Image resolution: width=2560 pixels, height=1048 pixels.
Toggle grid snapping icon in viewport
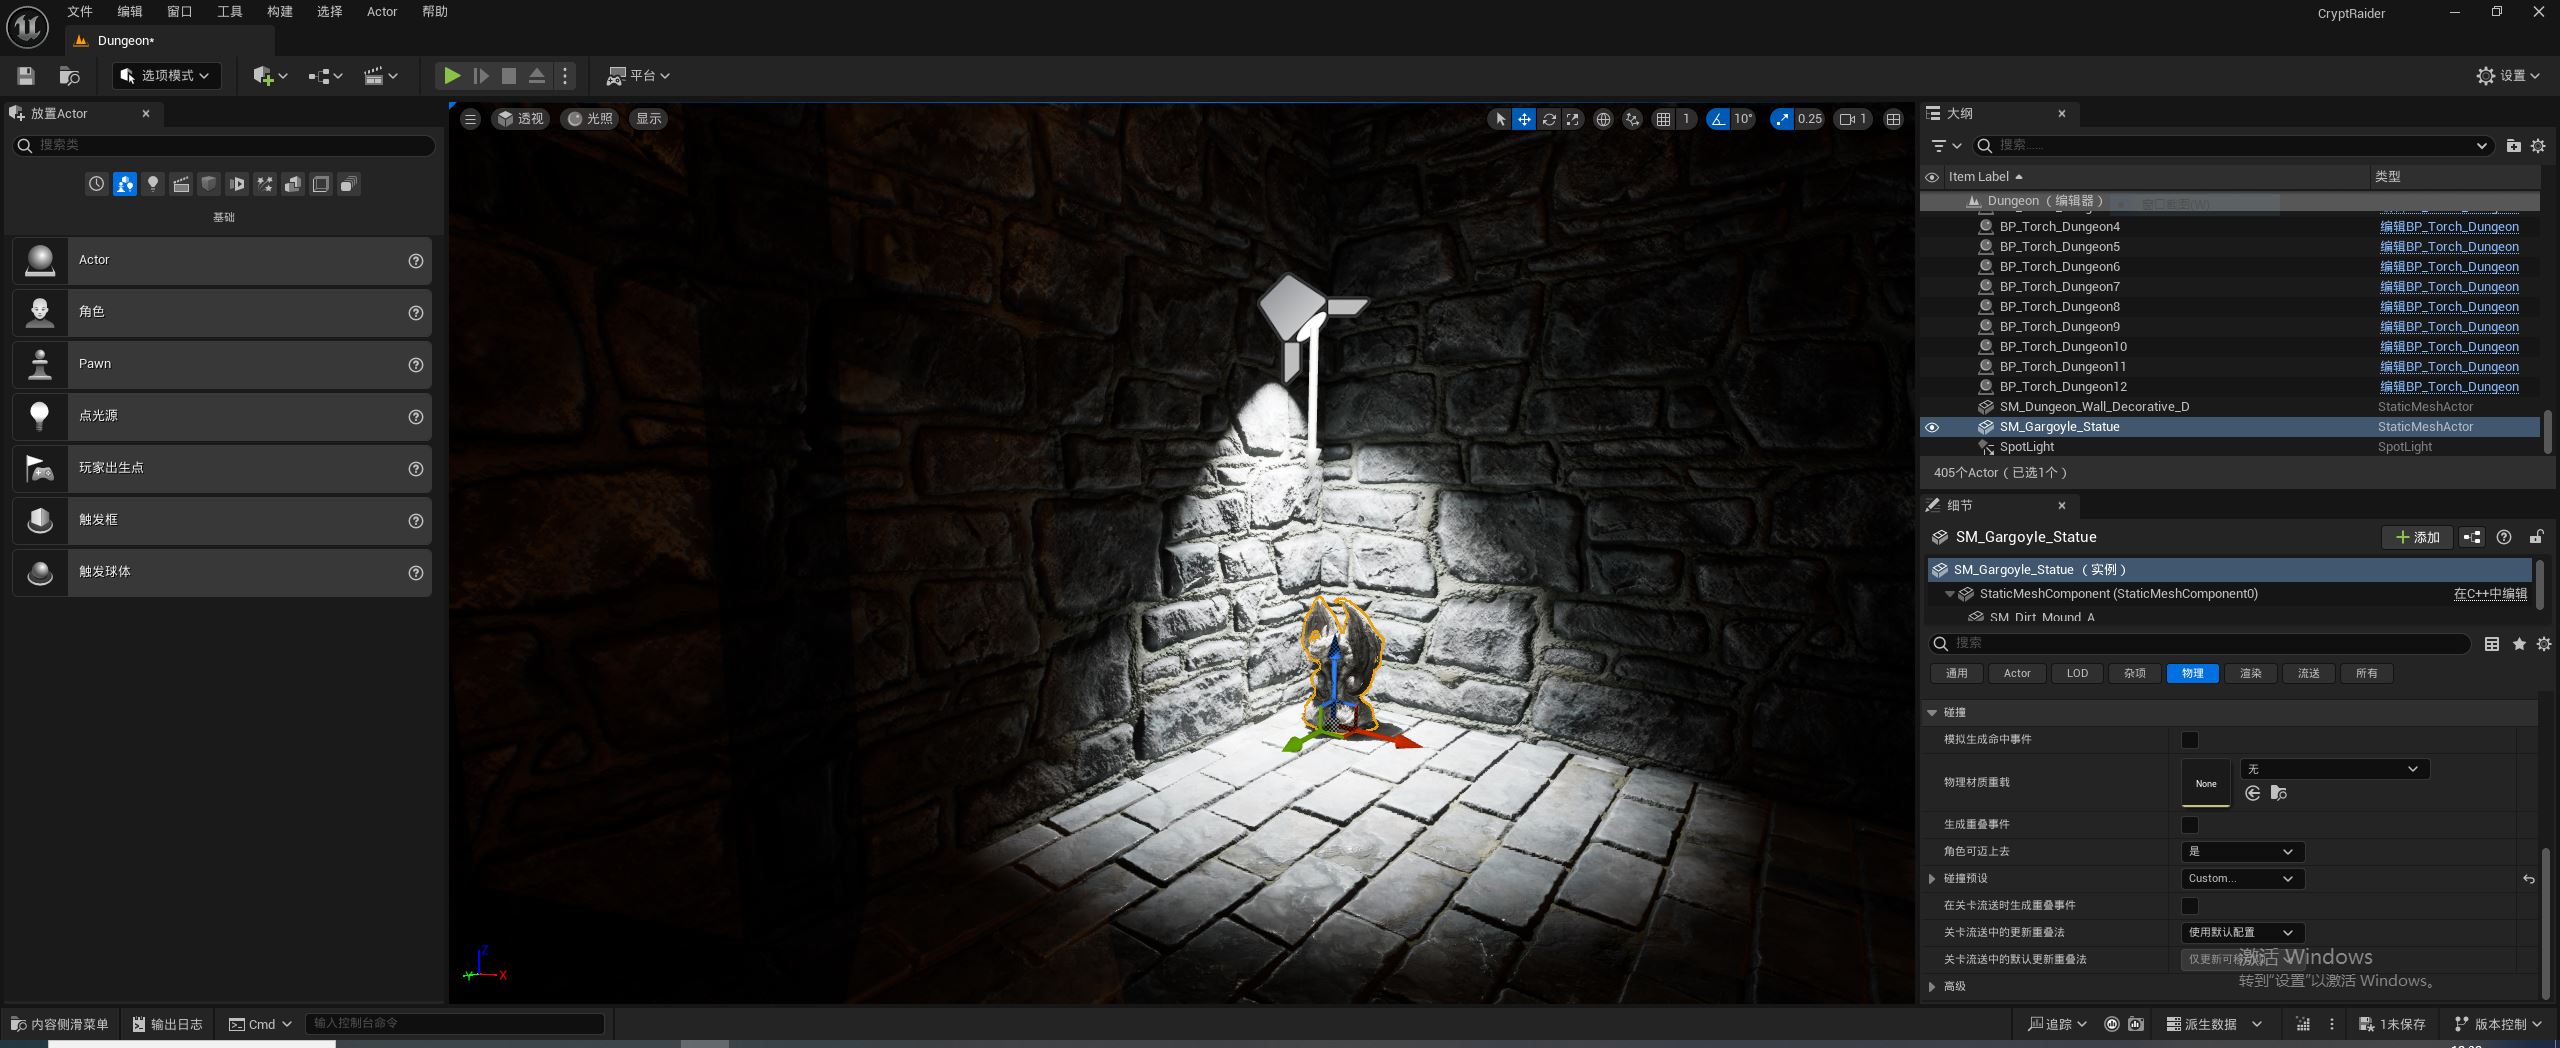coord(1663,119)
